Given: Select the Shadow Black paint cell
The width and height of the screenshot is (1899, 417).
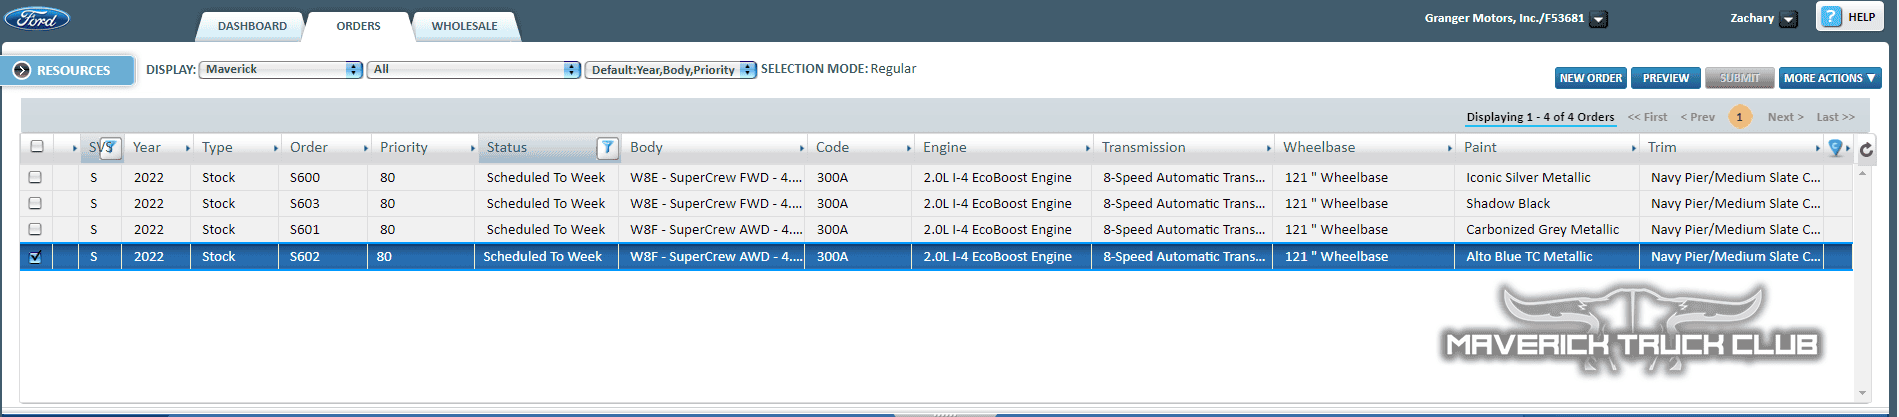Looking at the screenshot, I should [1508, 203].
